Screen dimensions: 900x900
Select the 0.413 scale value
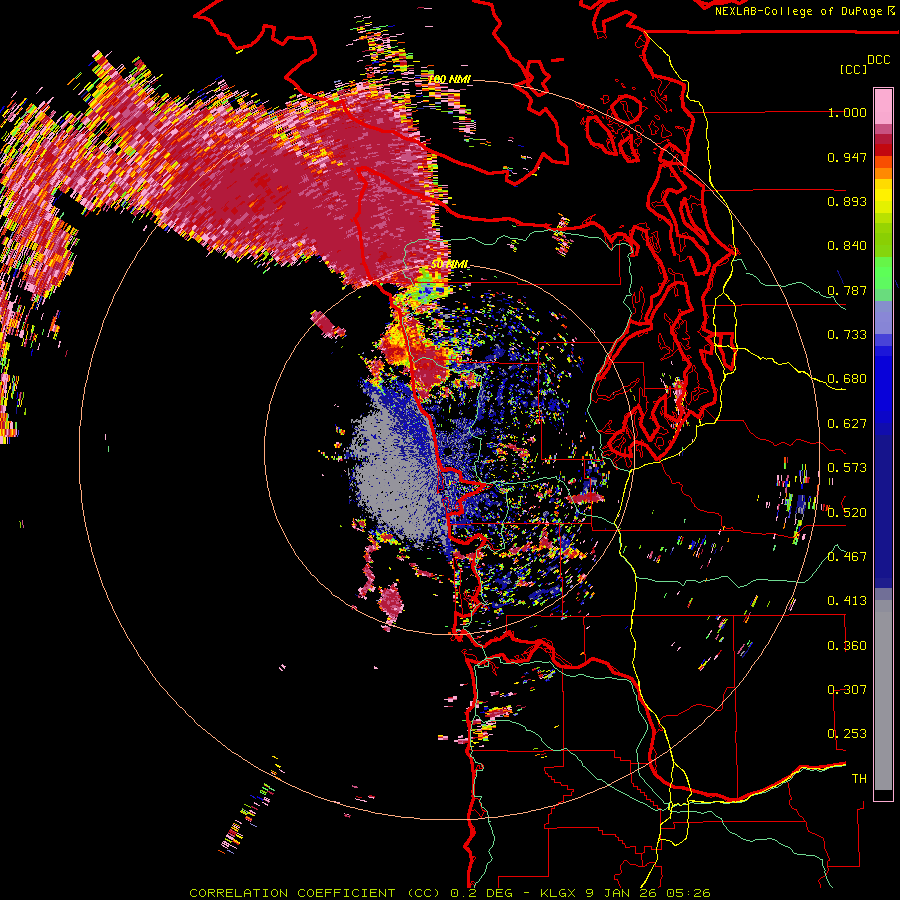(x=847, y=601)
